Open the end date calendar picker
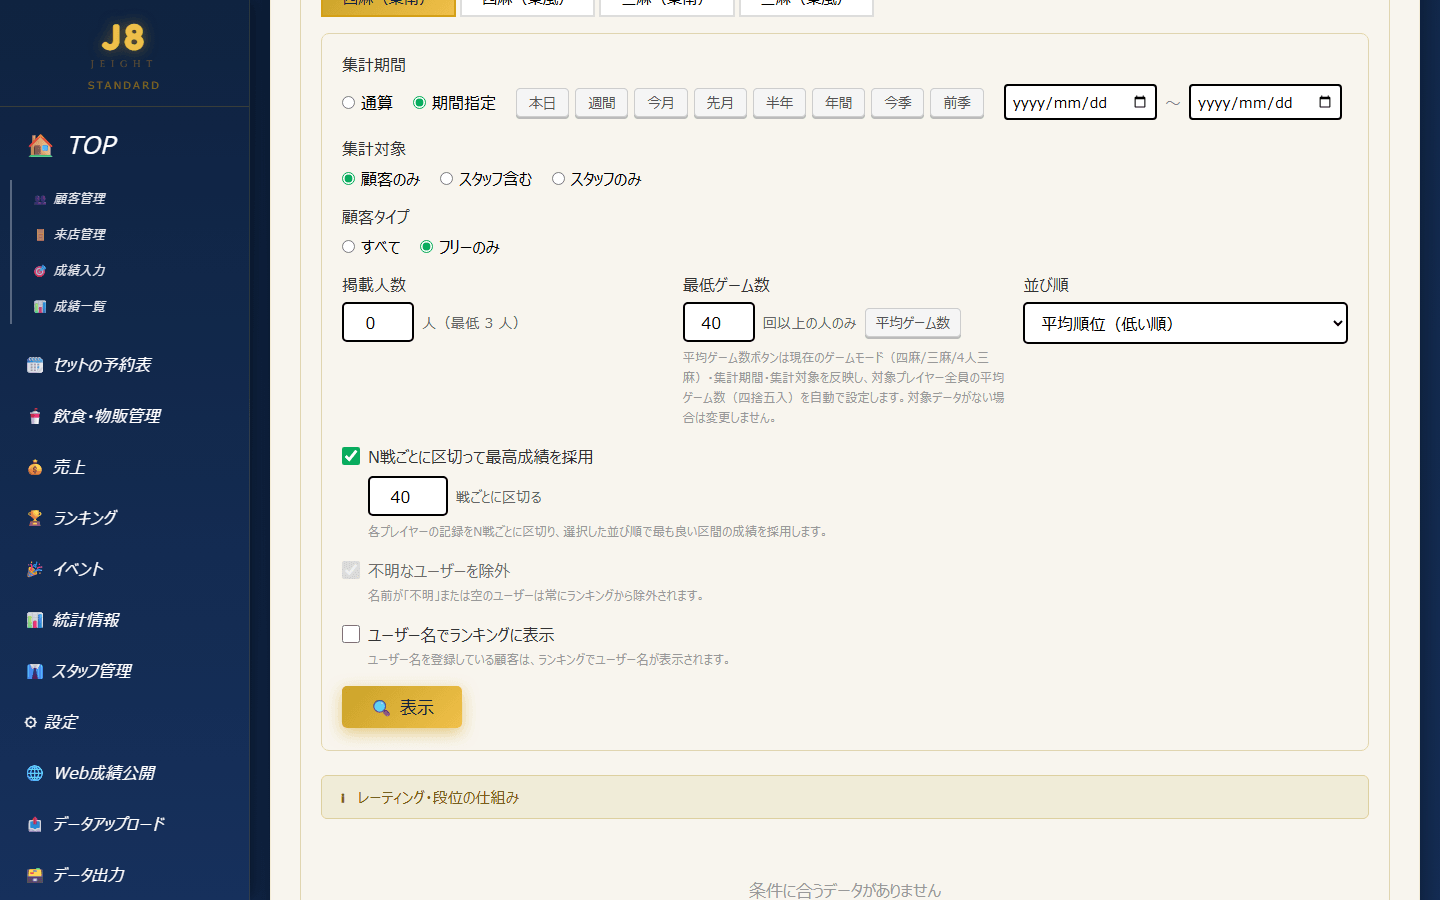 [1325, 102]
